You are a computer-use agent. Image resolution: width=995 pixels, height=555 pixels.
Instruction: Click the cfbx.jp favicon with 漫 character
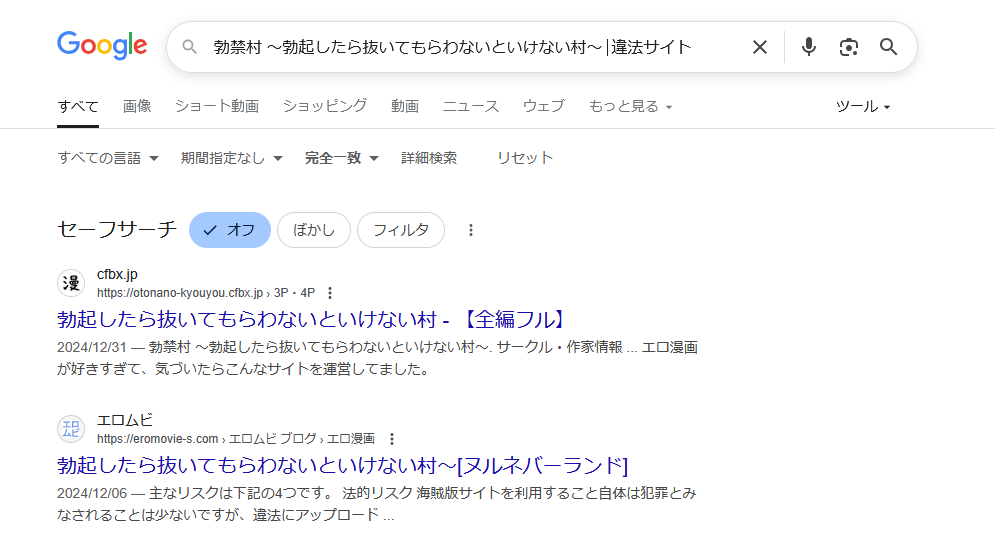[x=71, y=283]
